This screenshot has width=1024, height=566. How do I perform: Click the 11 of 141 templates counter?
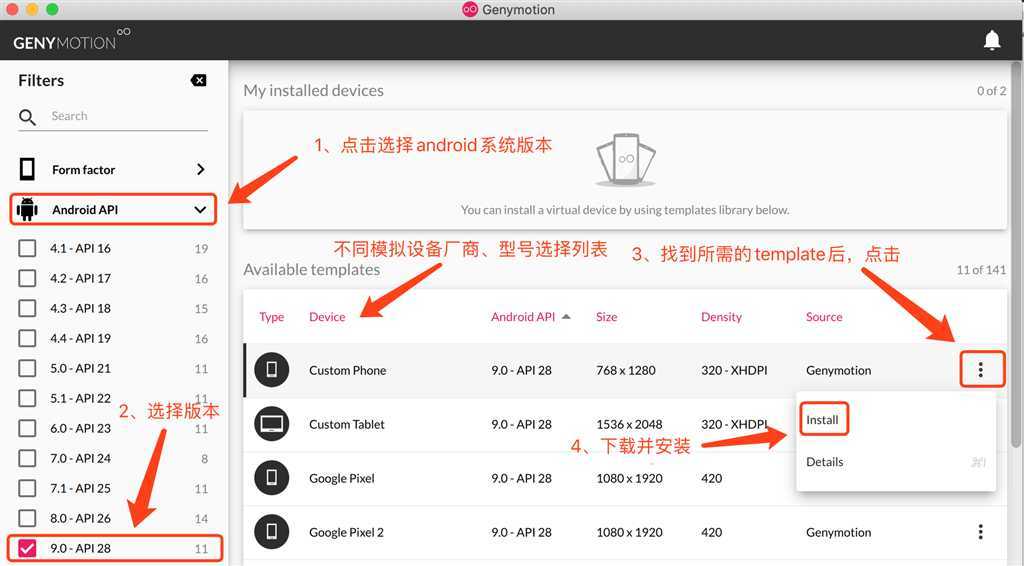981,270
